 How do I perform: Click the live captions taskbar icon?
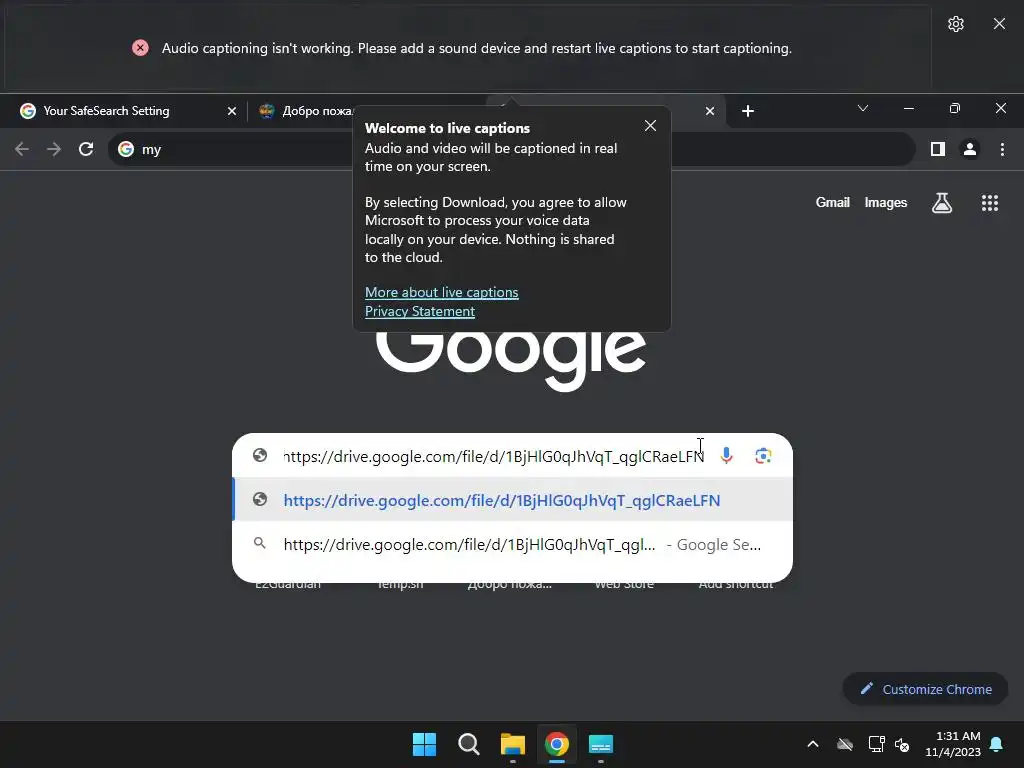(x=600, y=744)
